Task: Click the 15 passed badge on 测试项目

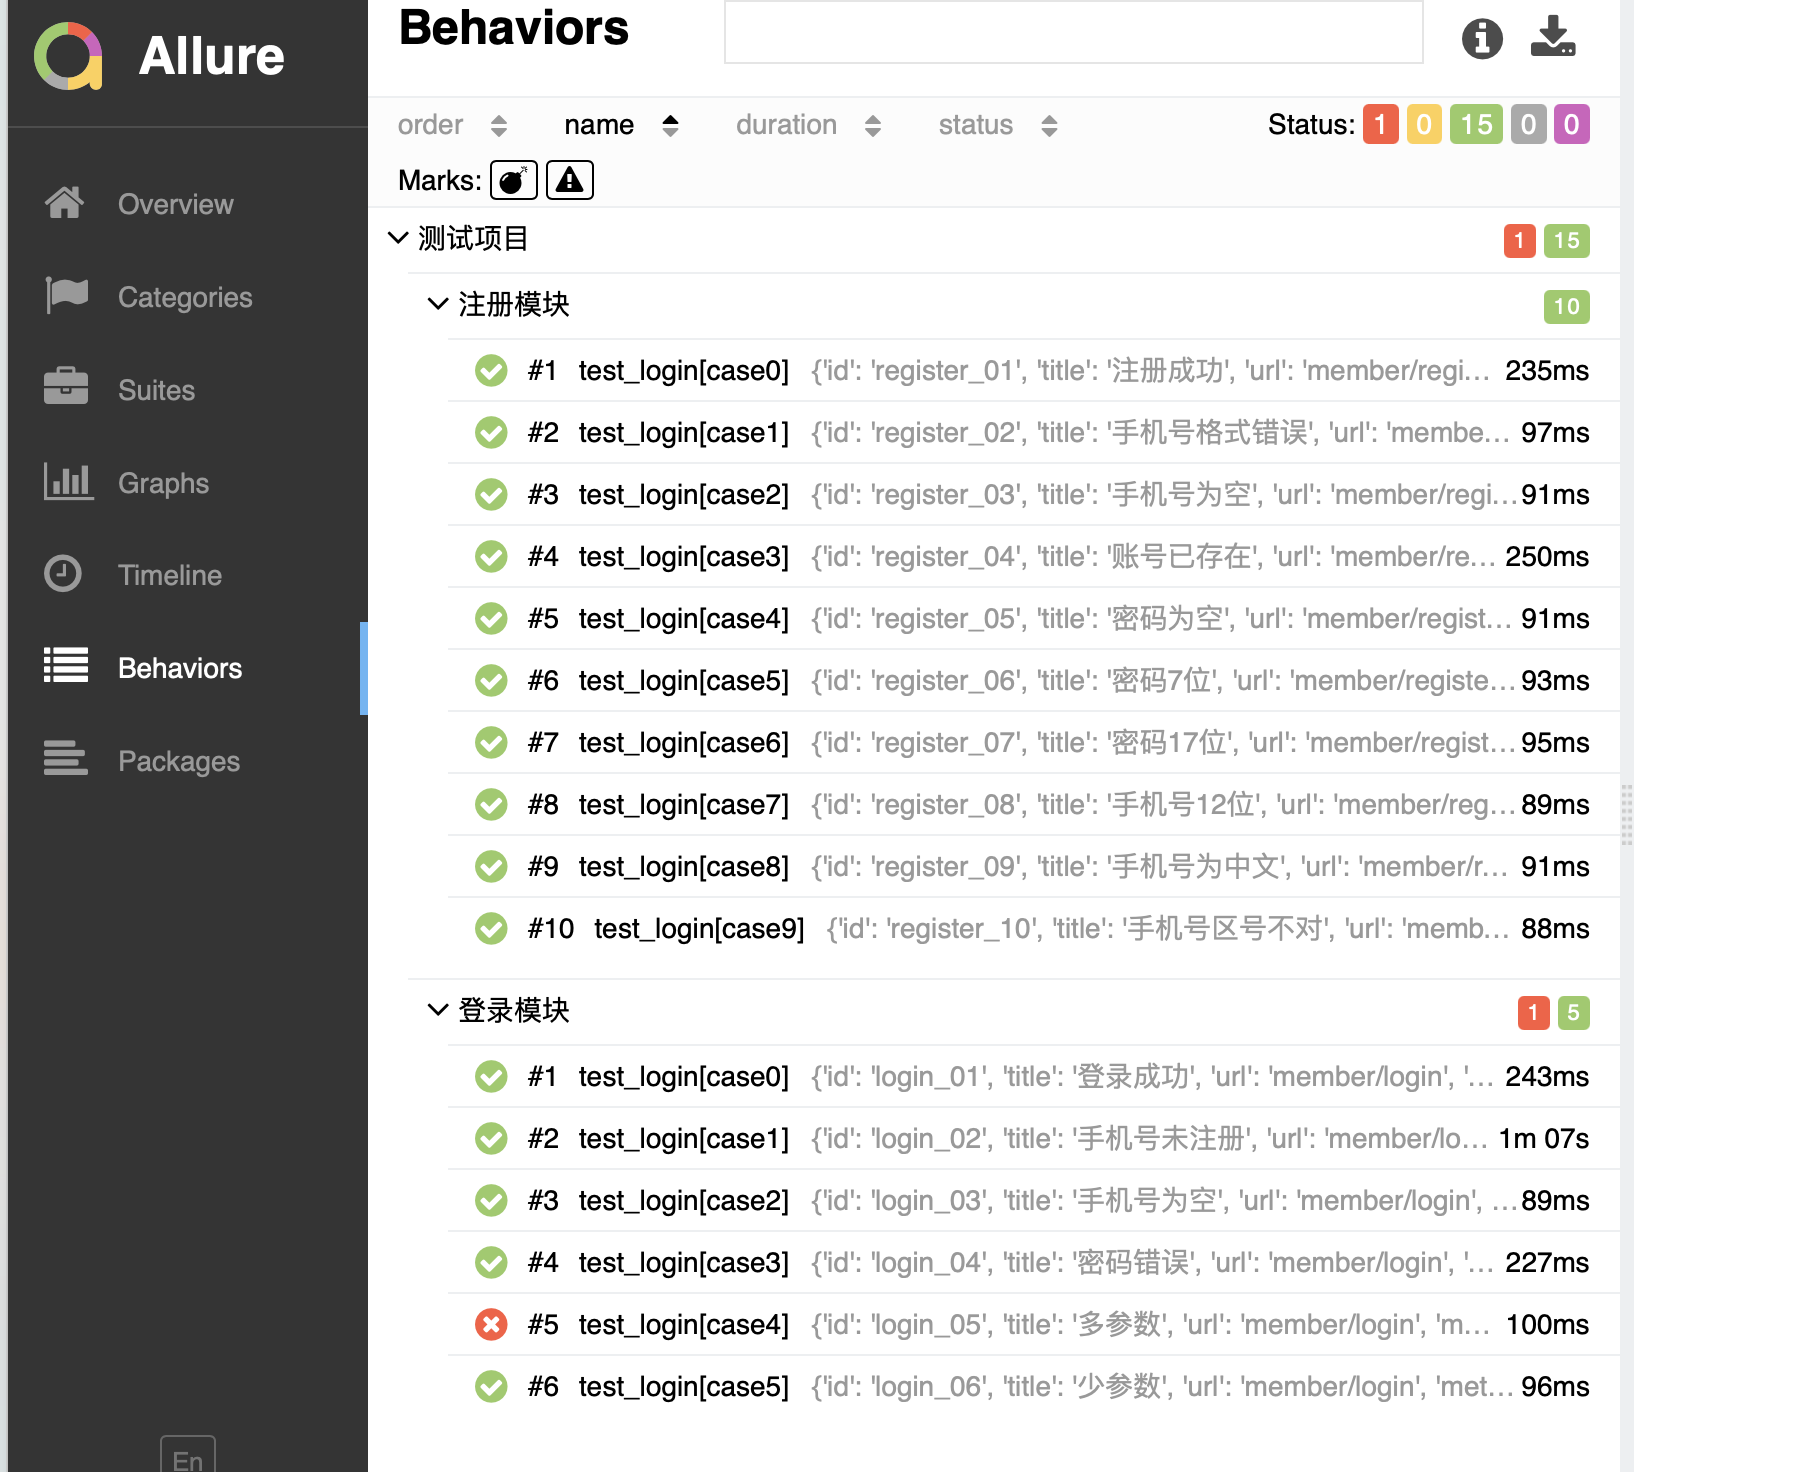Action: (x=1566, y=240)
